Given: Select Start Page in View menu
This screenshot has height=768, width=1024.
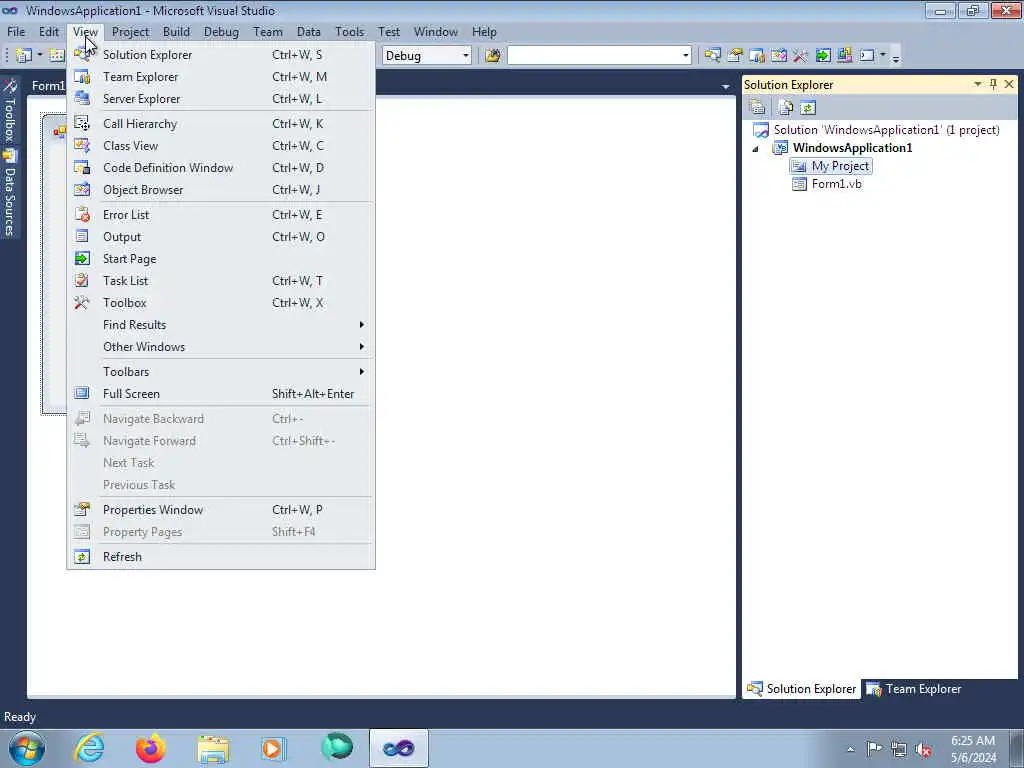Looking at the screenshot, I should pyautogui.click(x=221, y=259).
